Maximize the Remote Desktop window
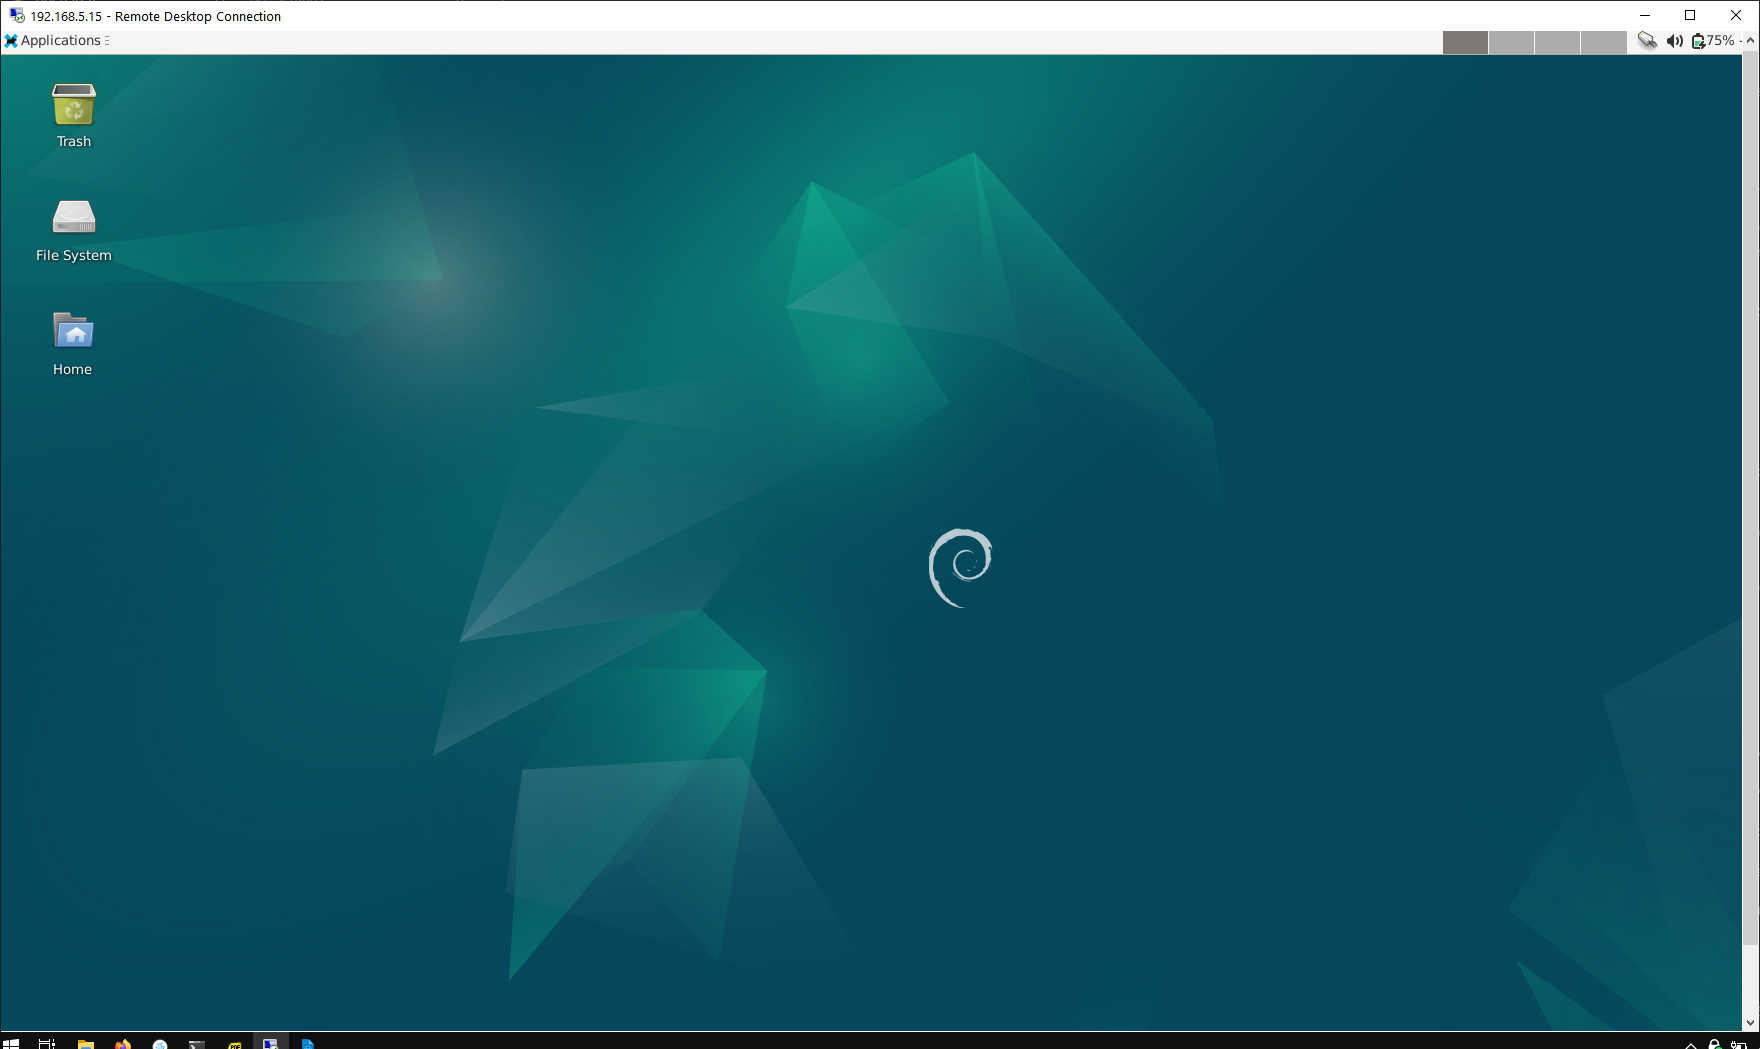This screenshot has height=1049, width=1760. pyautogui.click(x=1690, y=16)
